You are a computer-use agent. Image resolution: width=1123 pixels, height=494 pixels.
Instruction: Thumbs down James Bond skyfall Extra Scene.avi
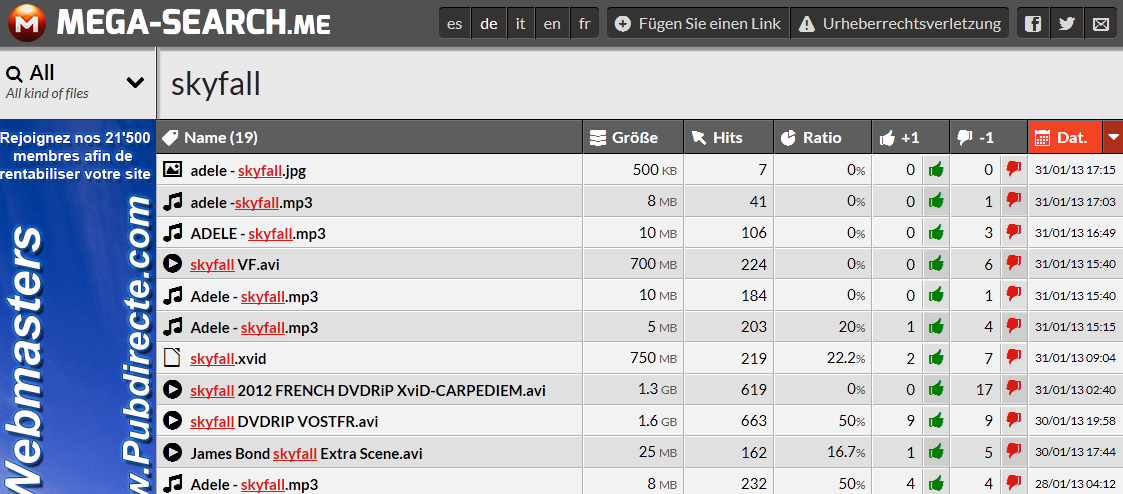[1013, 452]
